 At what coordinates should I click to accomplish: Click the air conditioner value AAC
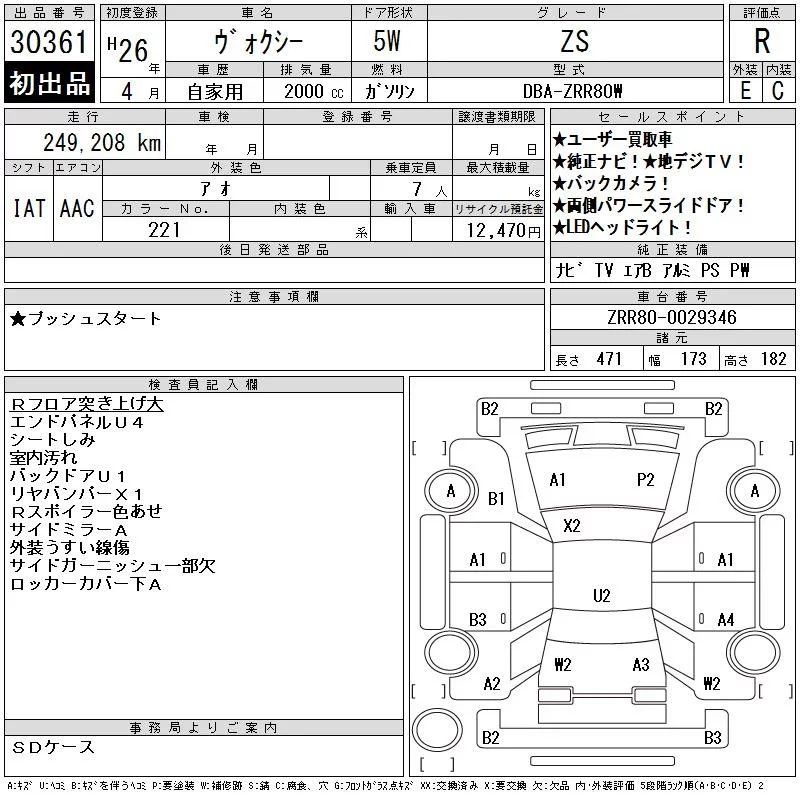[x=77, y=208]
